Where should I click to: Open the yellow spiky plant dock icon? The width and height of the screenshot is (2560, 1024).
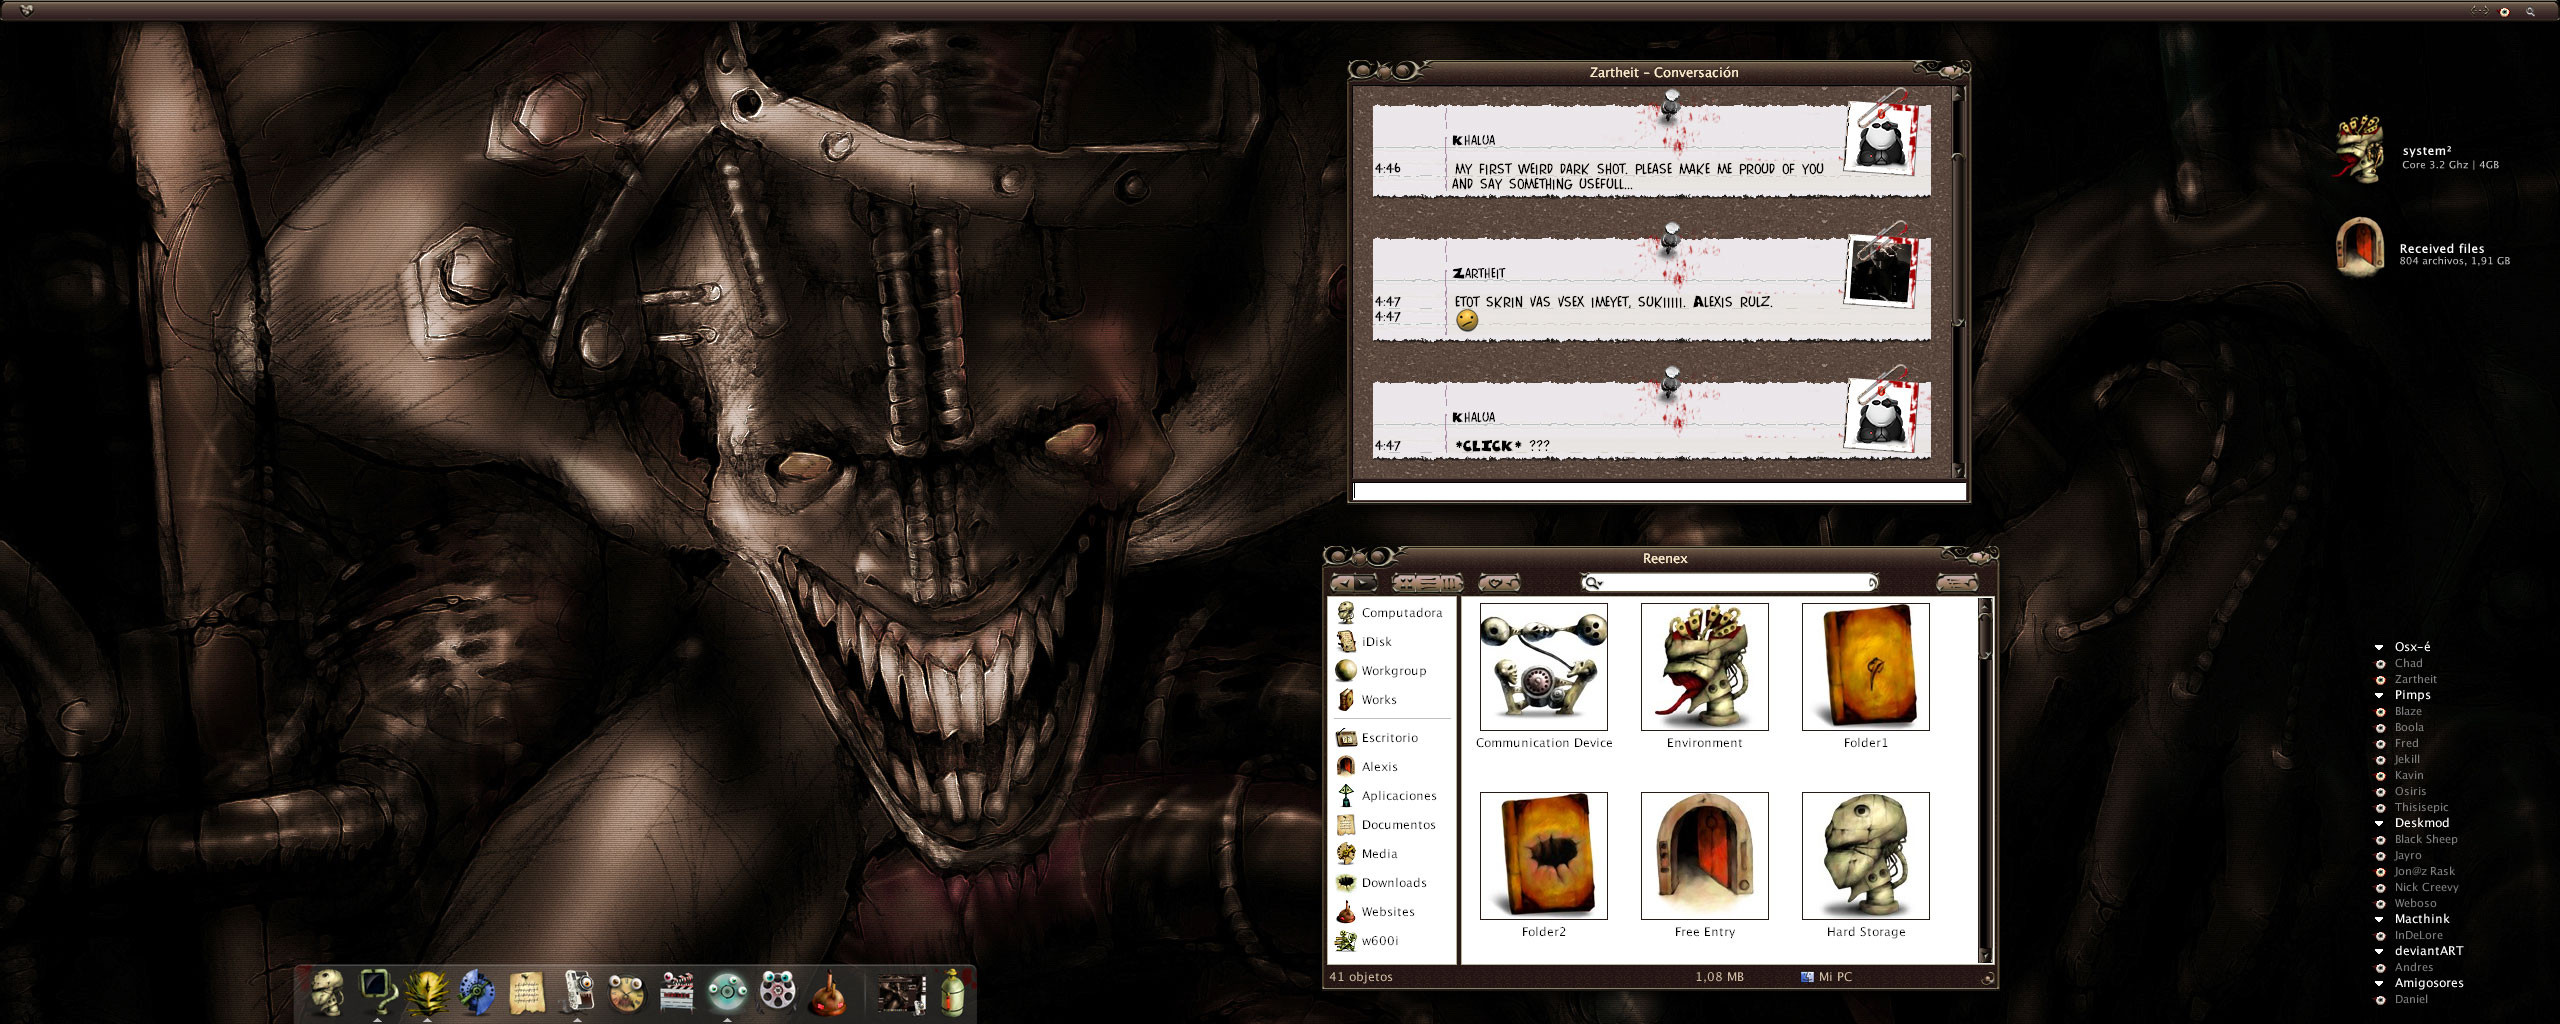(x=427, y=991)
